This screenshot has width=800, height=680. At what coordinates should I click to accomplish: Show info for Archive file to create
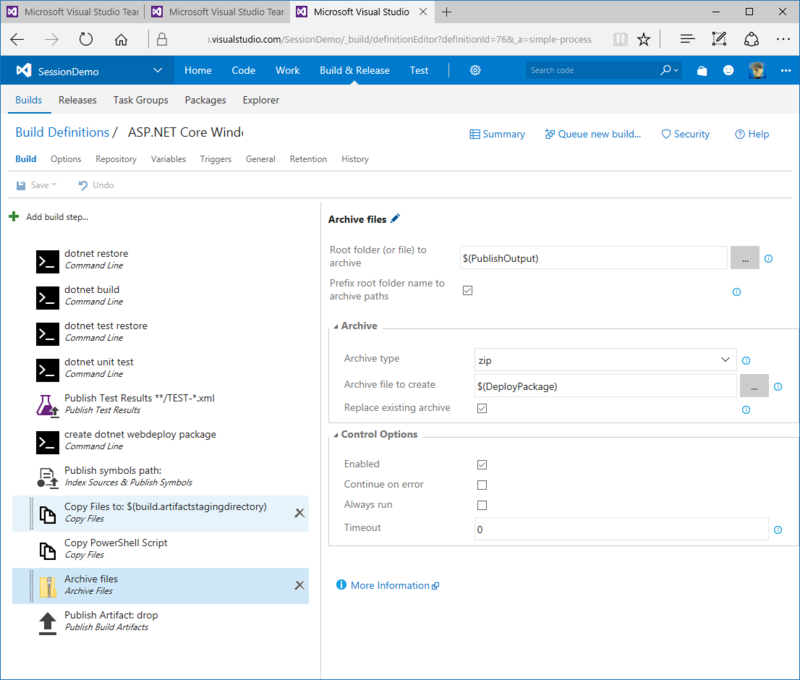pyautogui.click(x=778, y=387)
